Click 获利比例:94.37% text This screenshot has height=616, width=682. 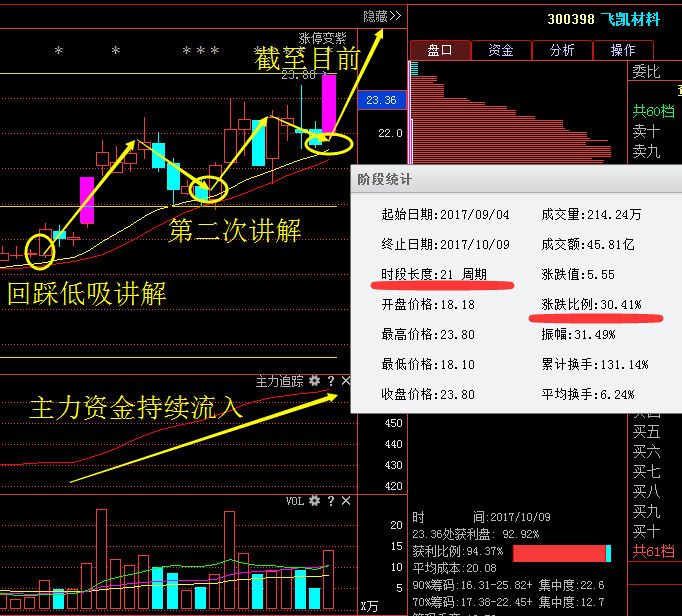tap(458, 551)
